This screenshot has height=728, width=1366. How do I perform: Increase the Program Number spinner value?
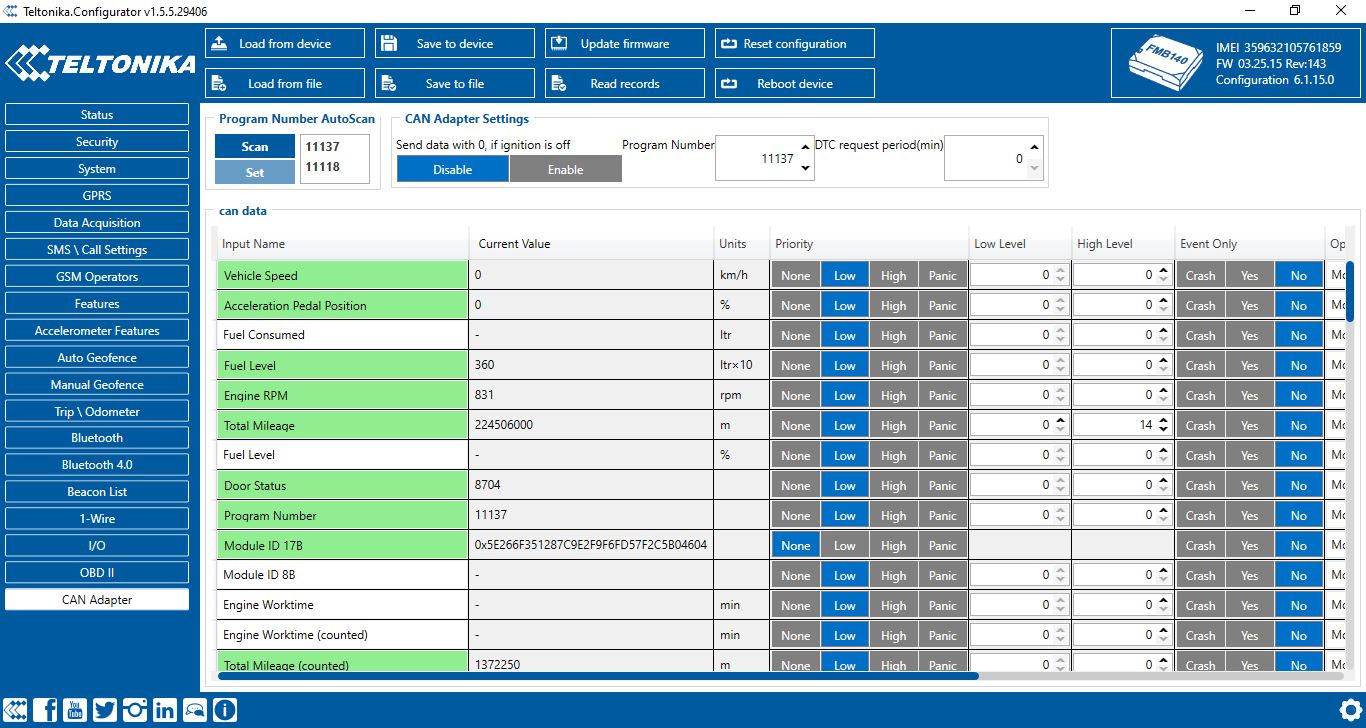tap(806, 148)
